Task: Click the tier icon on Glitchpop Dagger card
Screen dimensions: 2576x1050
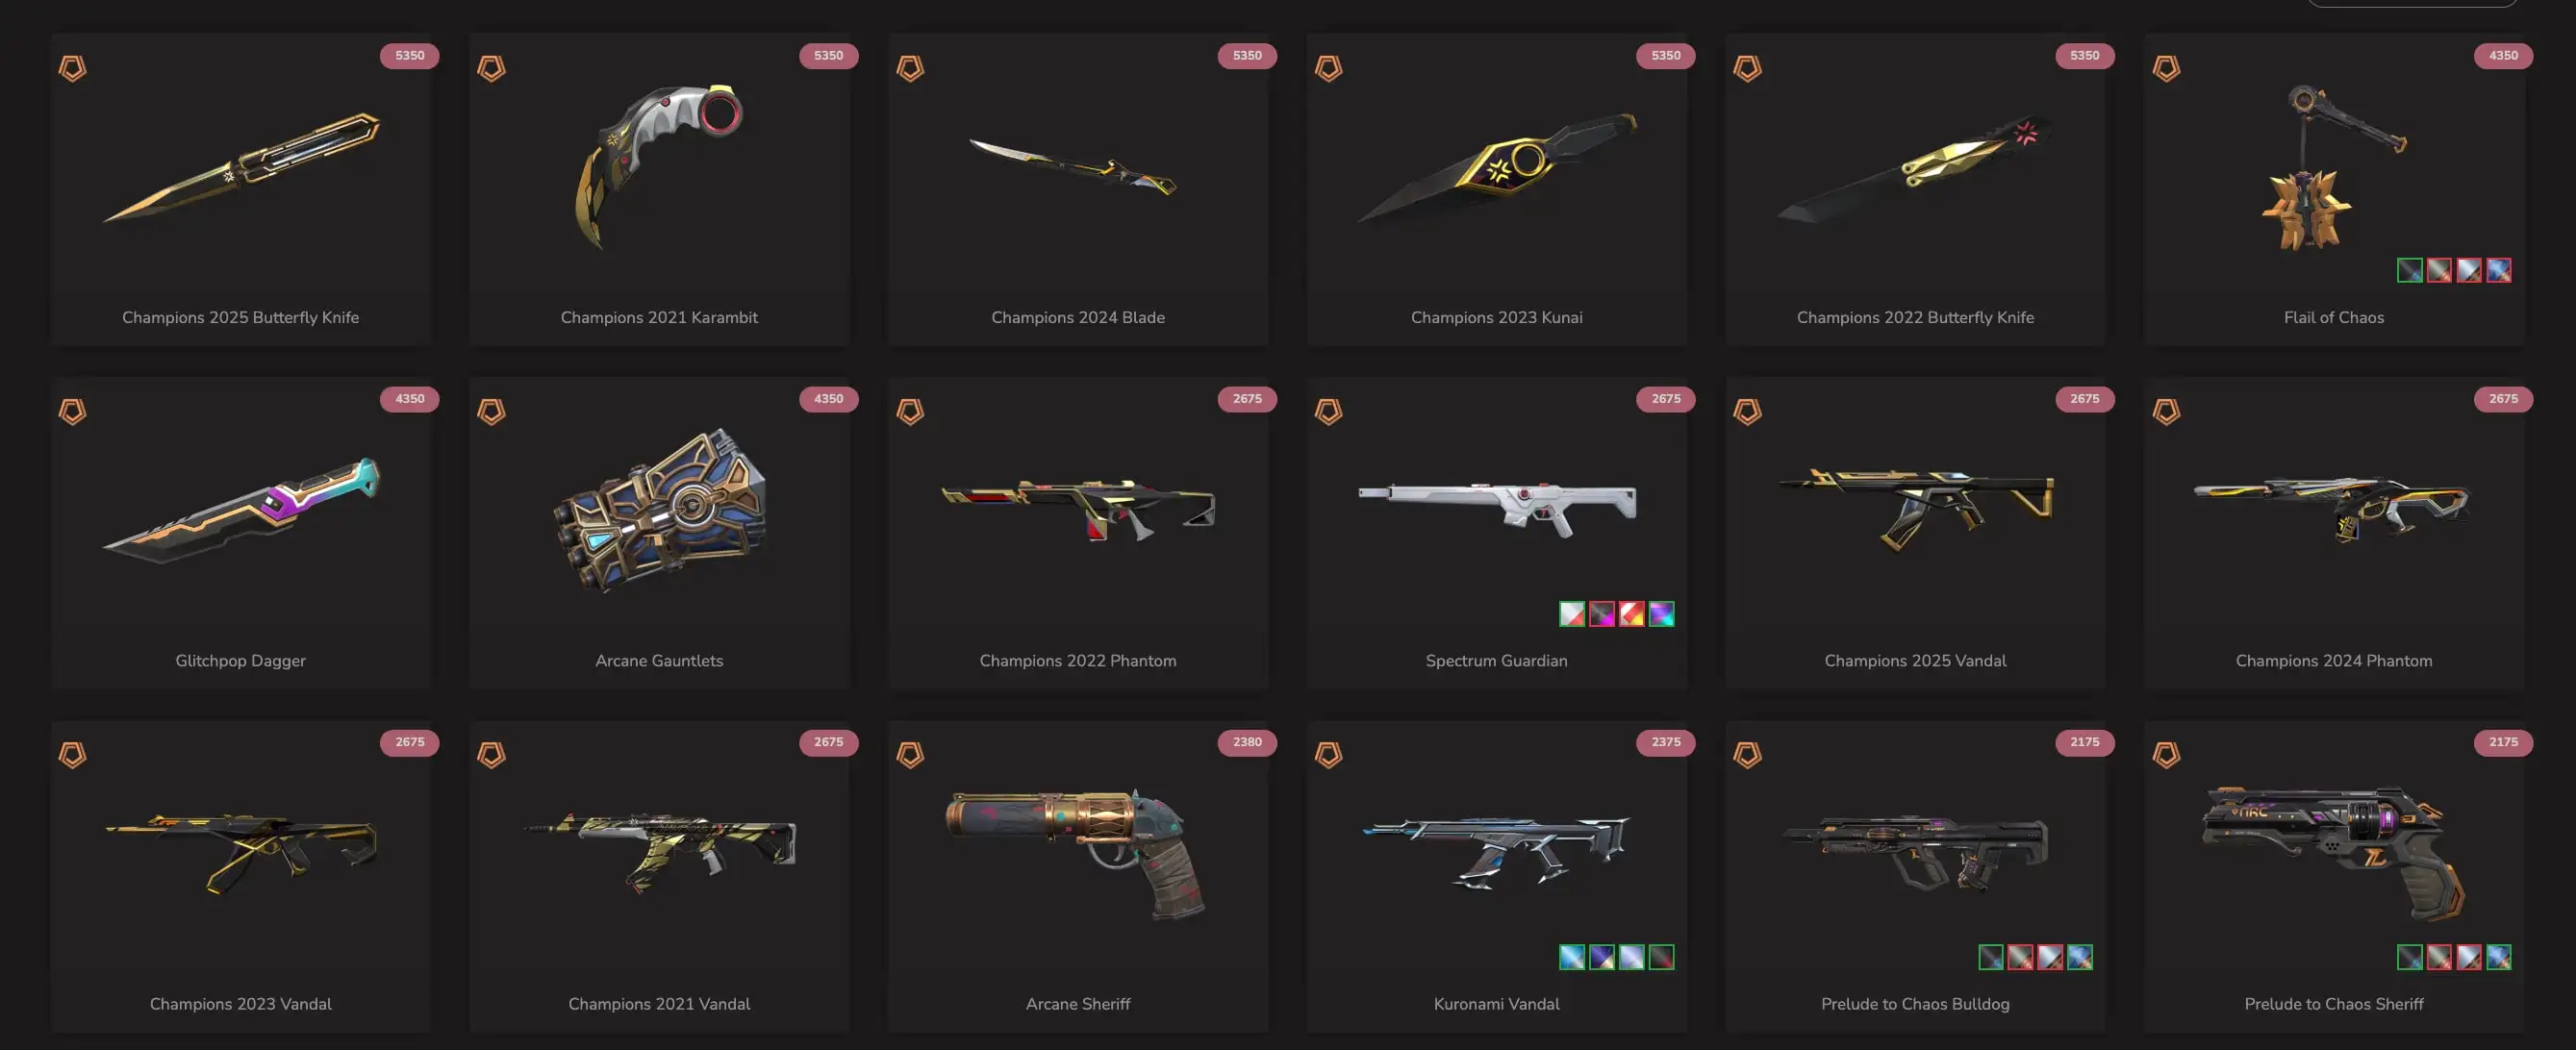Action: coord(72,411)
